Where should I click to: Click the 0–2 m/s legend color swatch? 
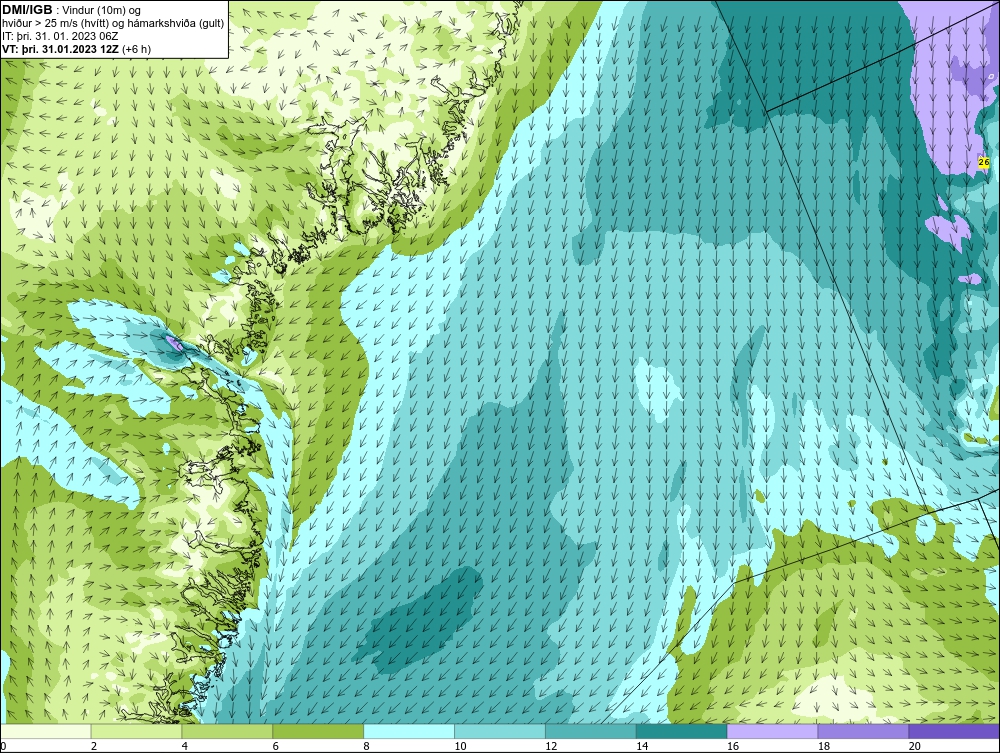[46, 731]
